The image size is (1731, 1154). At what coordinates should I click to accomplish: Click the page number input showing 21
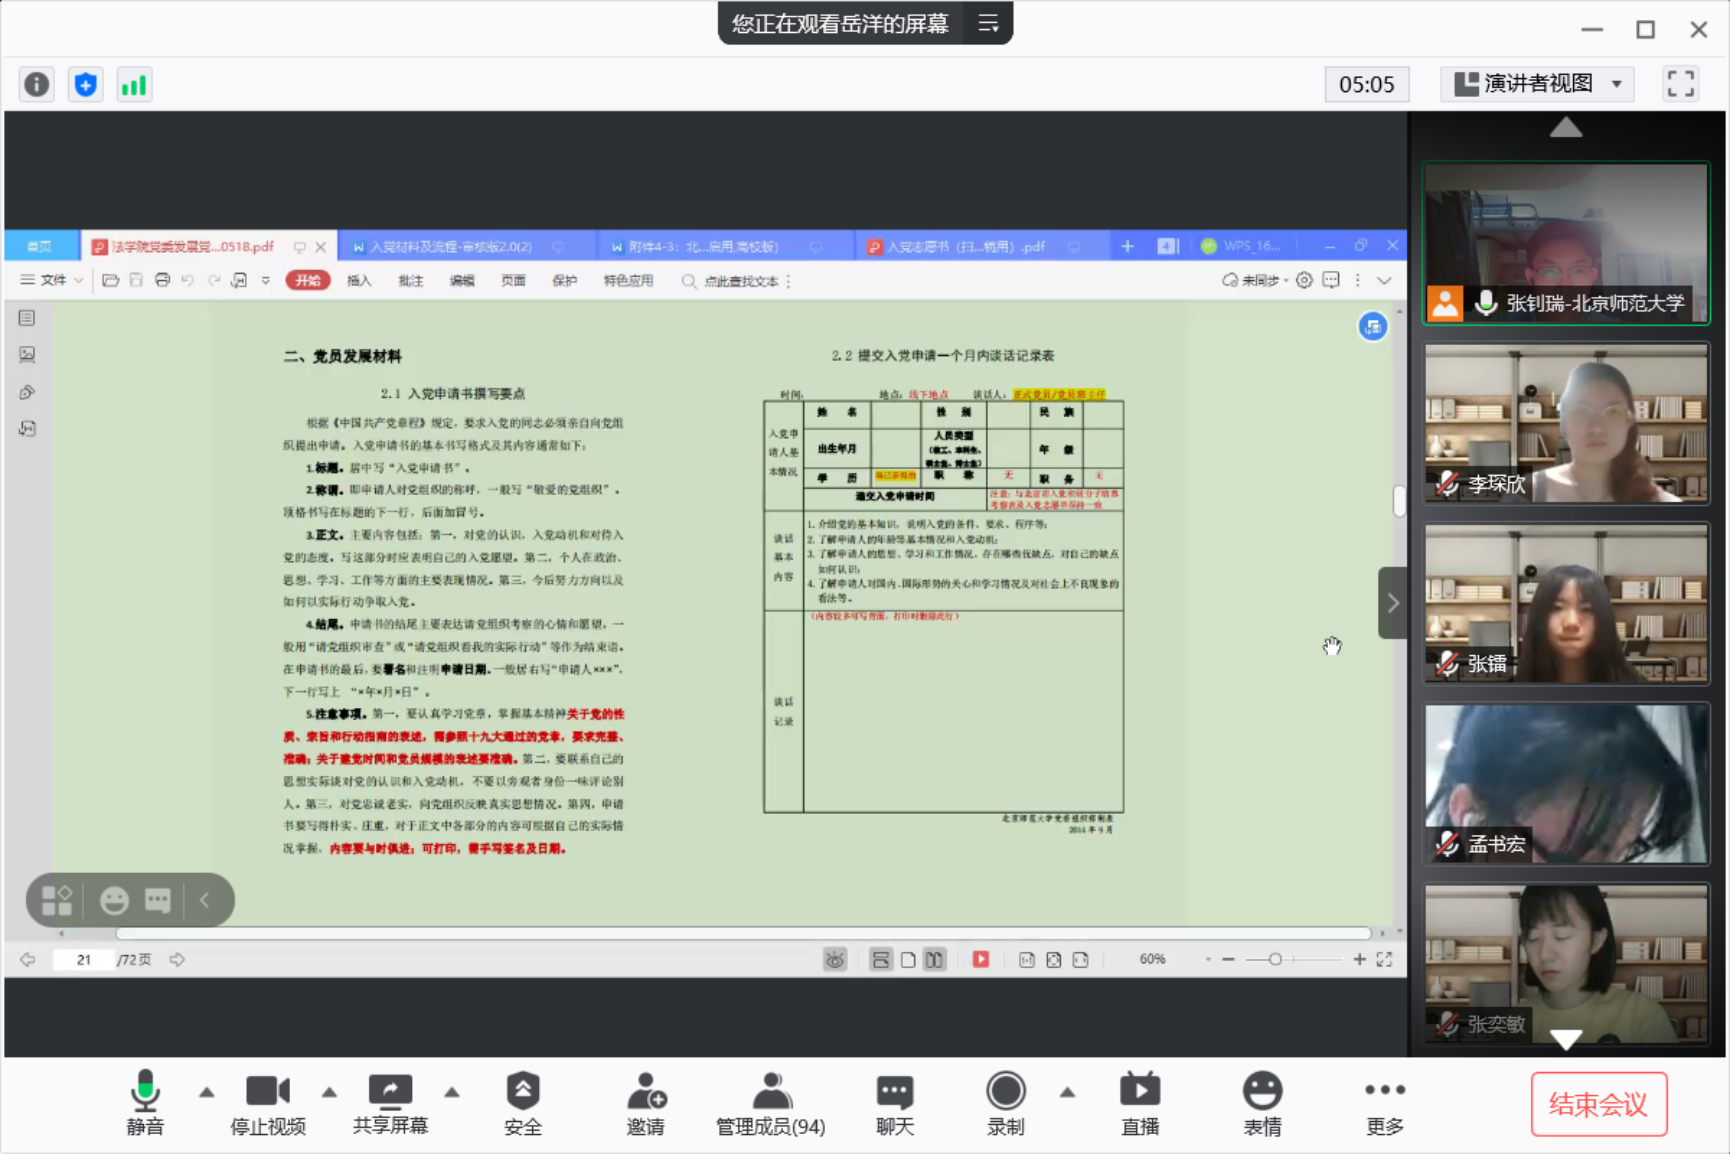click(82, 958)
